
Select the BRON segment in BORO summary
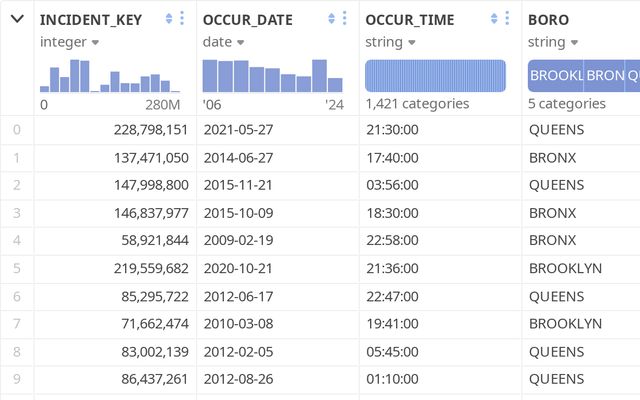coord(604,76)
